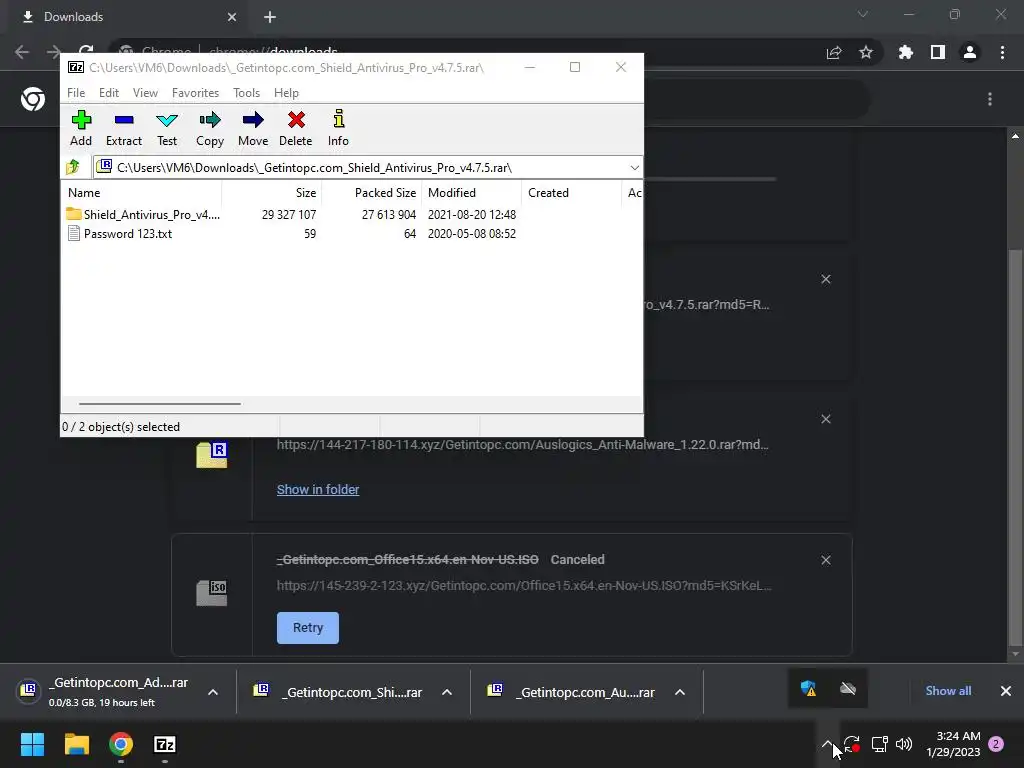This screenshot has height=768, width=1024.
Task: Sort by the Size column header
Action: (x=272, y=193)
